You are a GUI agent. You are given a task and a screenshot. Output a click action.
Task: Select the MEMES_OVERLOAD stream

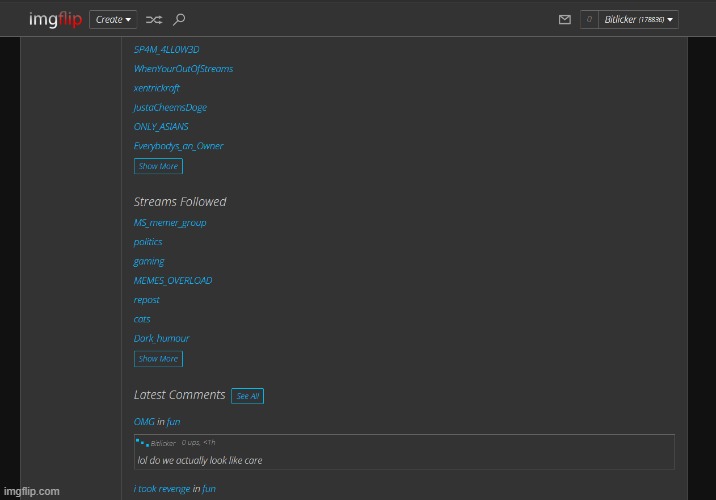click(x=173, y=281)
